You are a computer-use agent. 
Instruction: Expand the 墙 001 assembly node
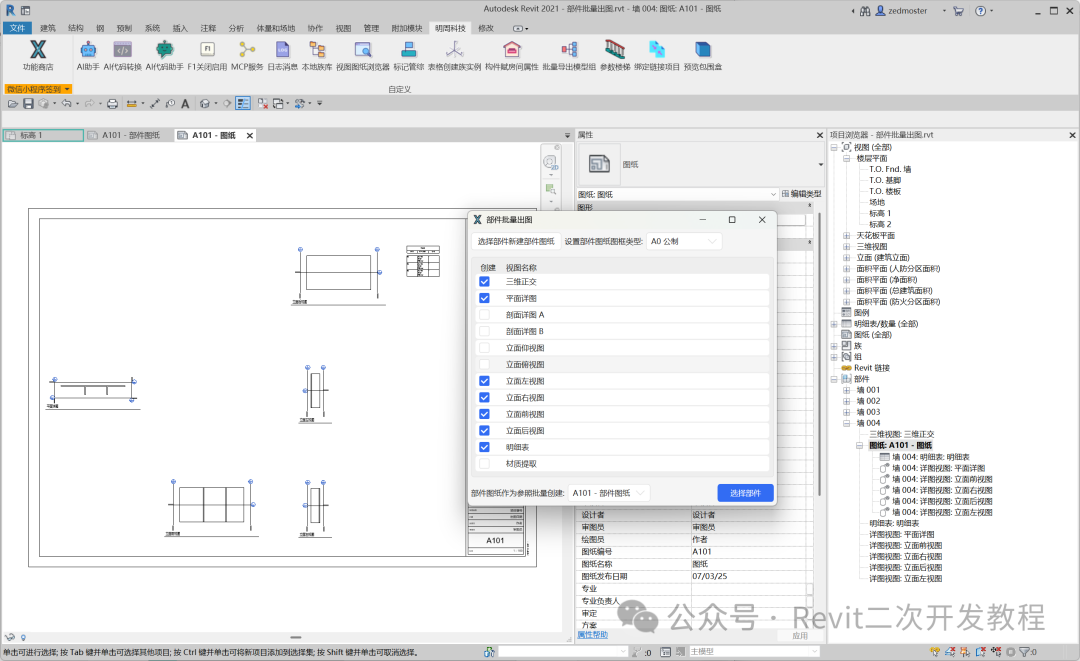tap(847, 390)
